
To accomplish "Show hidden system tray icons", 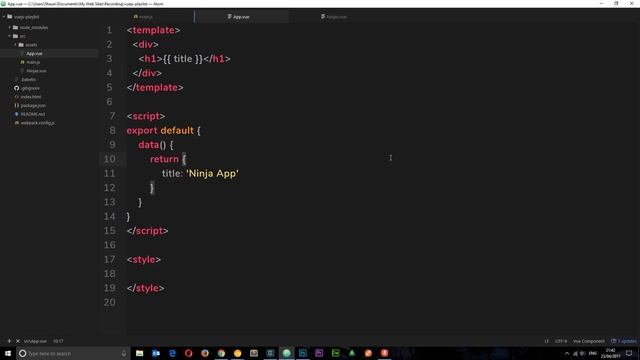I will pyautogui.click(x=567, y=353).
